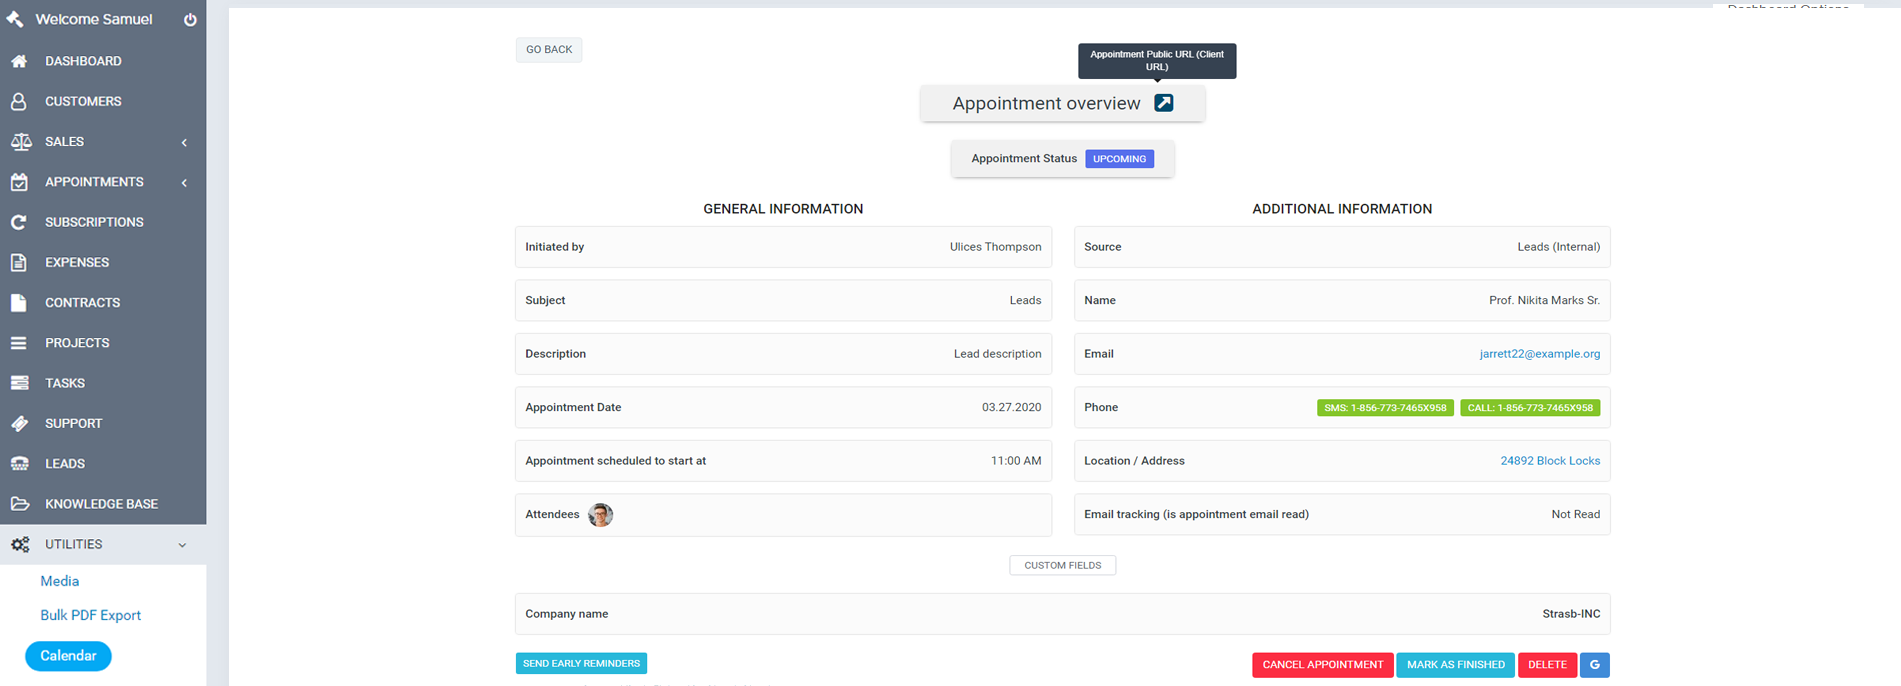Click the blue Google calendar G button
Image resolution: width=1901 pixels, height=686 pixels.
1595,665
